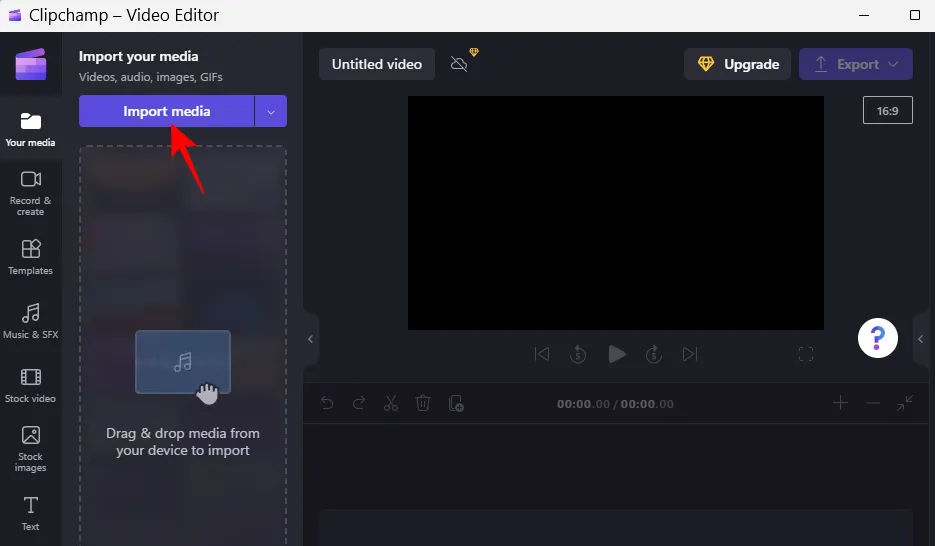Collapse the left media panel
Screen dimensions: 935x546
pyautogui.click(x=310, y=340)
